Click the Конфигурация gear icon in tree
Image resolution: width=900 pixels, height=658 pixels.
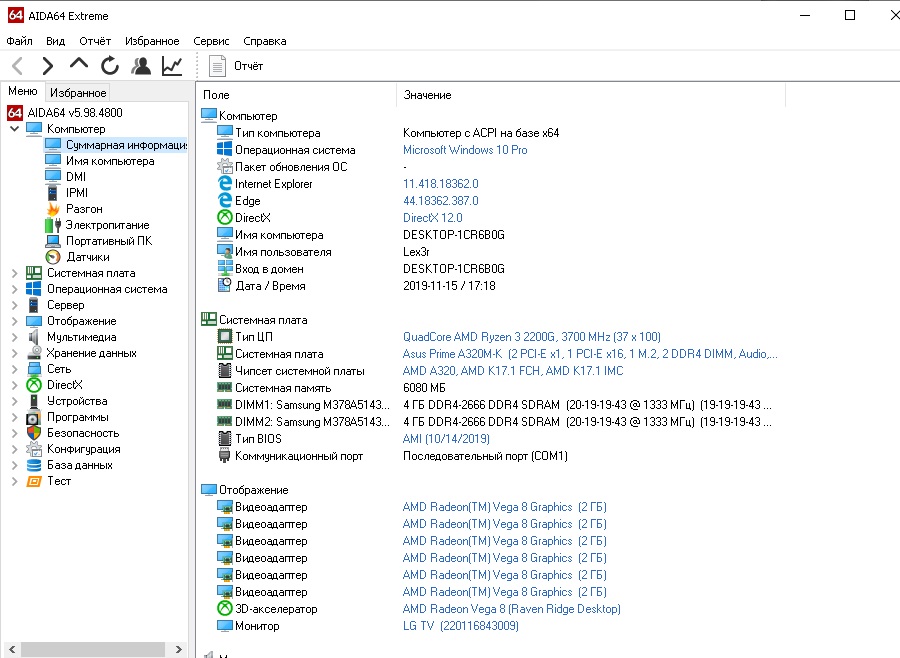coord(34,449)
